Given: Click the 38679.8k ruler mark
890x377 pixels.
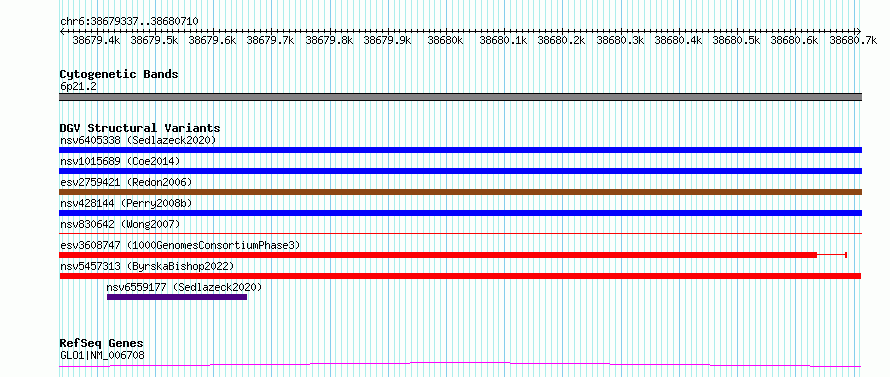Looking at the screenshot, I should click(x=329, y=40).
